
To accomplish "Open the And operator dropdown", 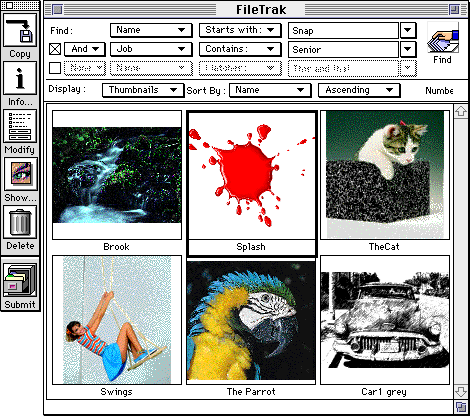I will [x=85, y=49].
